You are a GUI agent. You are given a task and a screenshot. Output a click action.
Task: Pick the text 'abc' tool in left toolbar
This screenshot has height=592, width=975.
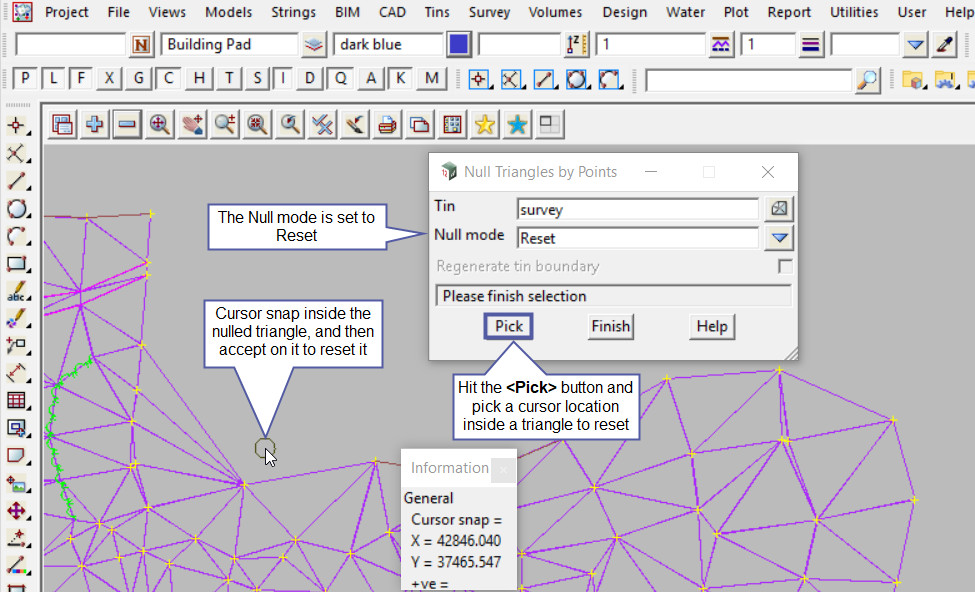16,292
